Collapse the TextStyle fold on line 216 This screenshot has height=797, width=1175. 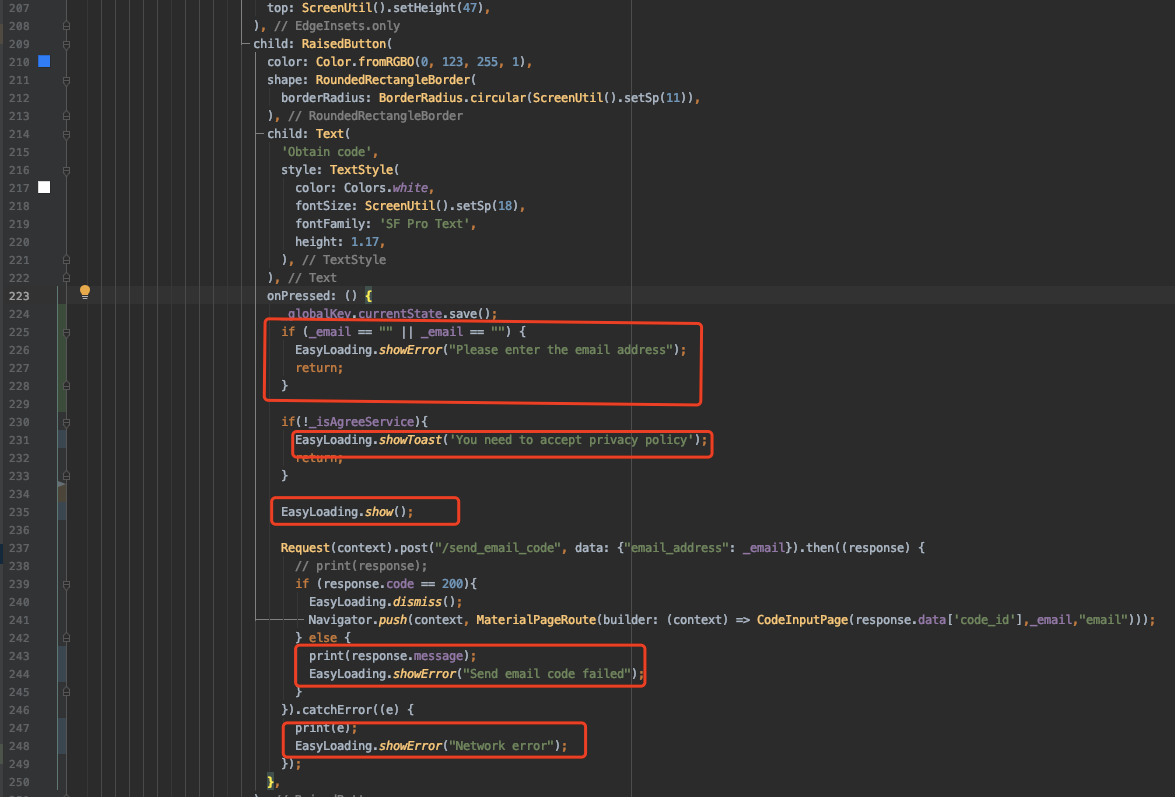tap(66, 170)
